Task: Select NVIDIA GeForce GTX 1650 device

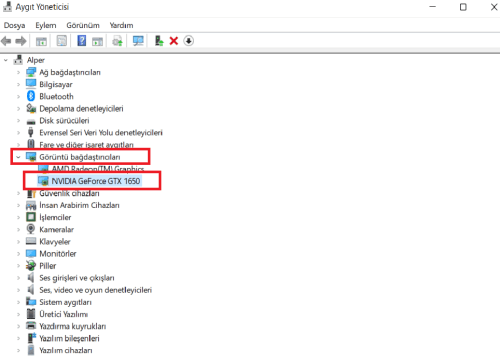Action: tap(96, 181)
